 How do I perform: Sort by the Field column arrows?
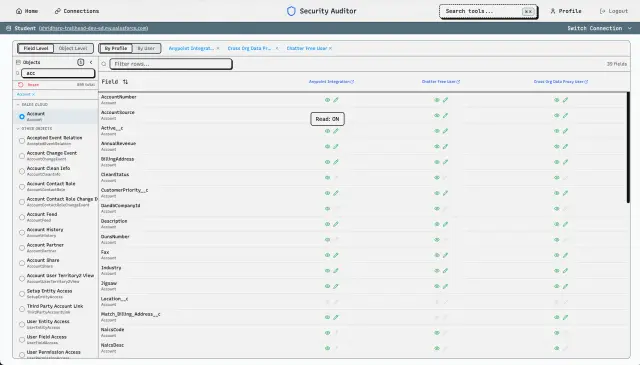[125, 82]
